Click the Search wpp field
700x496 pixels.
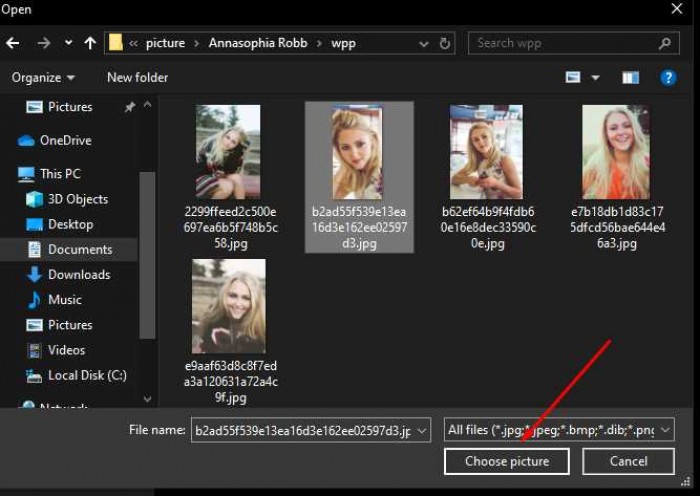[574, 43]
